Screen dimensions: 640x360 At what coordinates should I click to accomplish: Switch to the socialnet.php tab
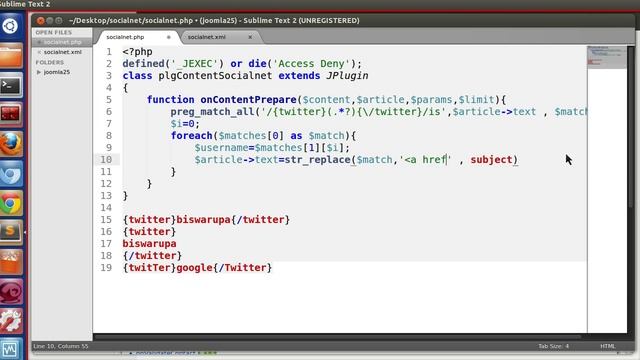tap(125, 37)
